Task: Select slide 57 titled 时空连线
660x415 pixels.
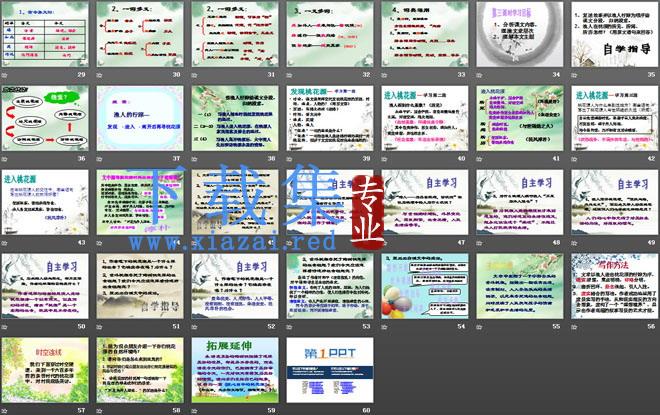Action: 45,370
